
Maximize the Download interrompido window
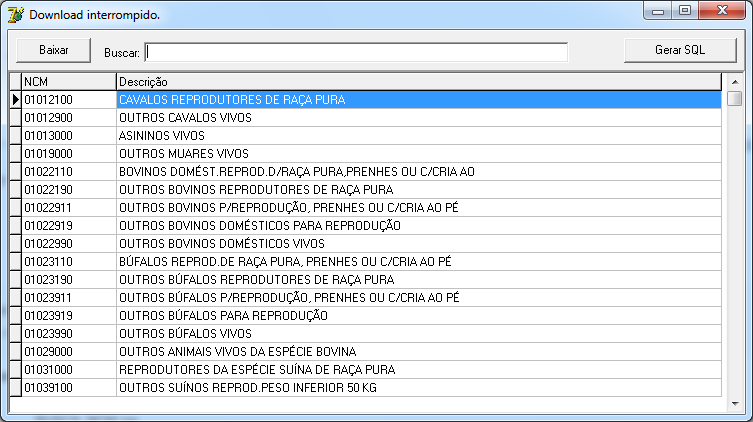point(685,11)
